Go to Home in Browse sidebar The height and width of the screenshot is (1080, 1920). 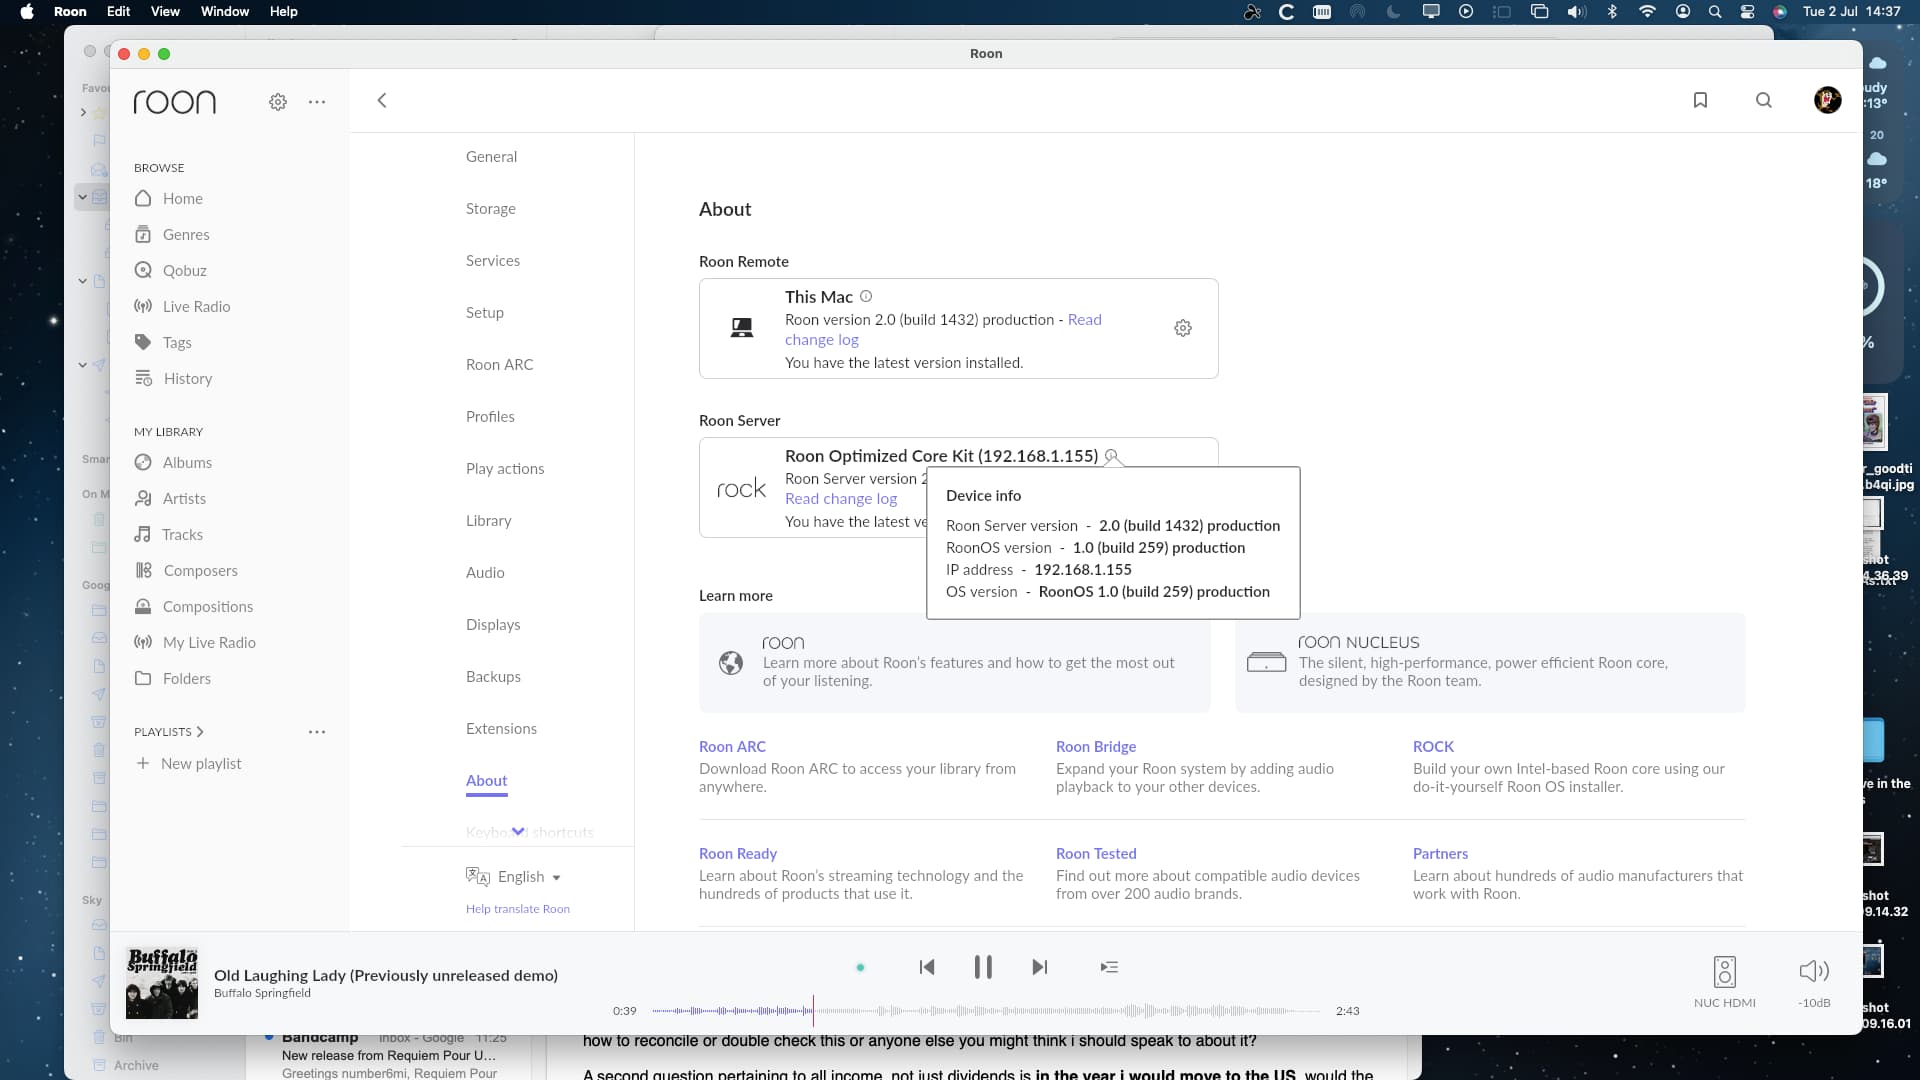169,198
